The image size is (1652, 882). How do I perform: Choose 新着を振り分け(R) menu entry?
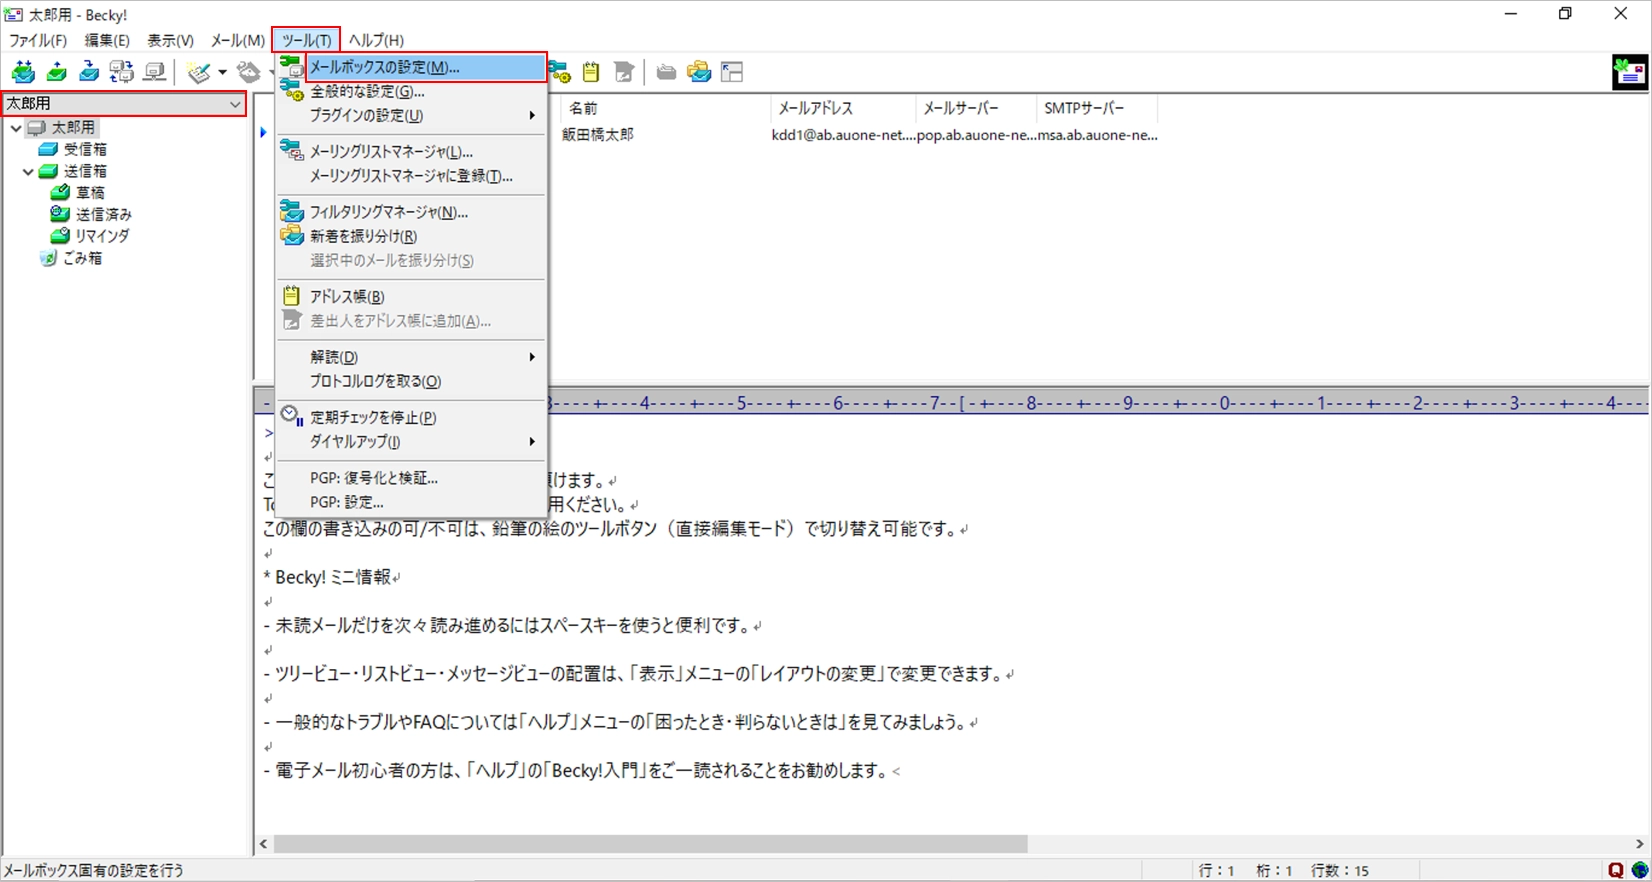tap(412, 237)
